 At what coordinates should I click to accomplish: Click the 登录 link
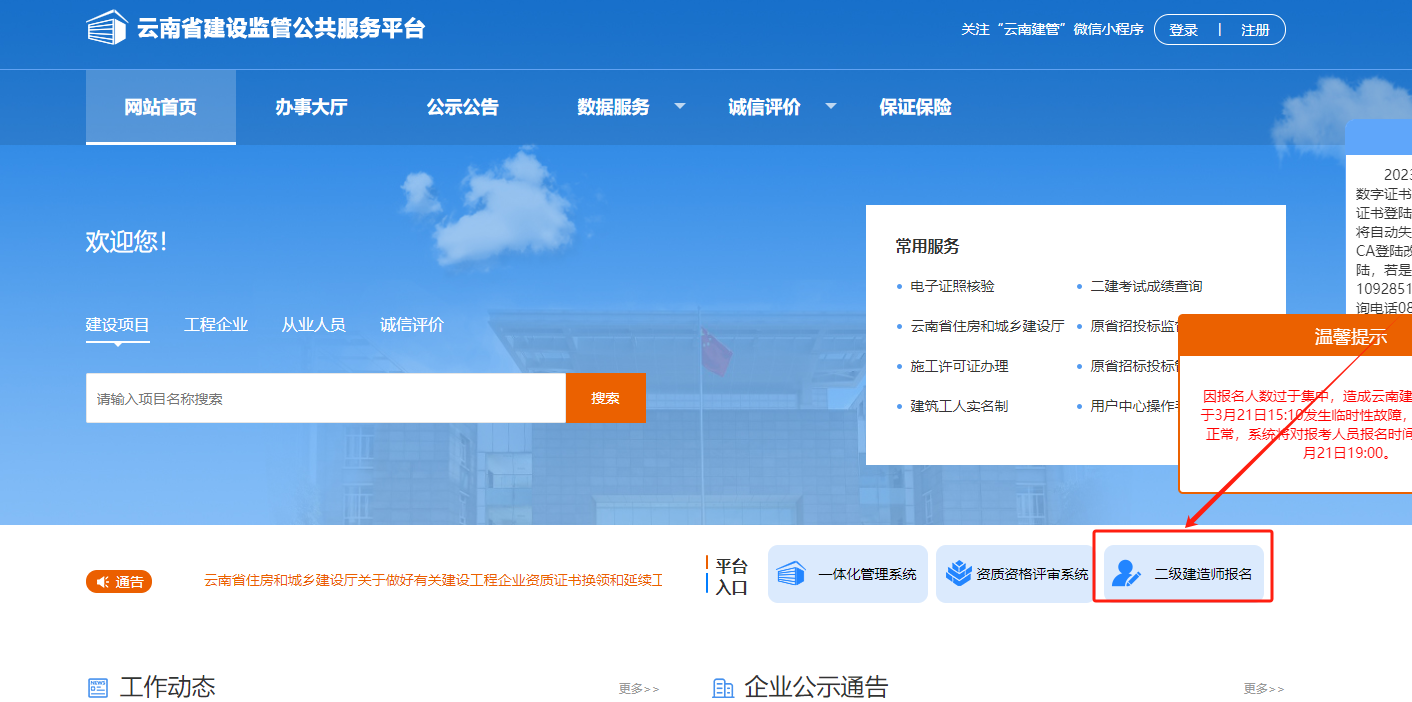[1183, 30]
